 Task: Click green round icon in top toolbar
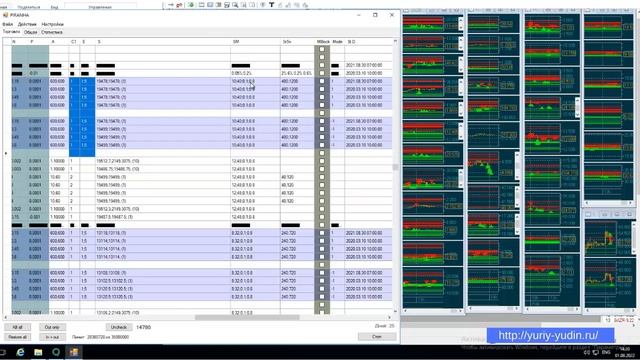[x=191, y=5]
